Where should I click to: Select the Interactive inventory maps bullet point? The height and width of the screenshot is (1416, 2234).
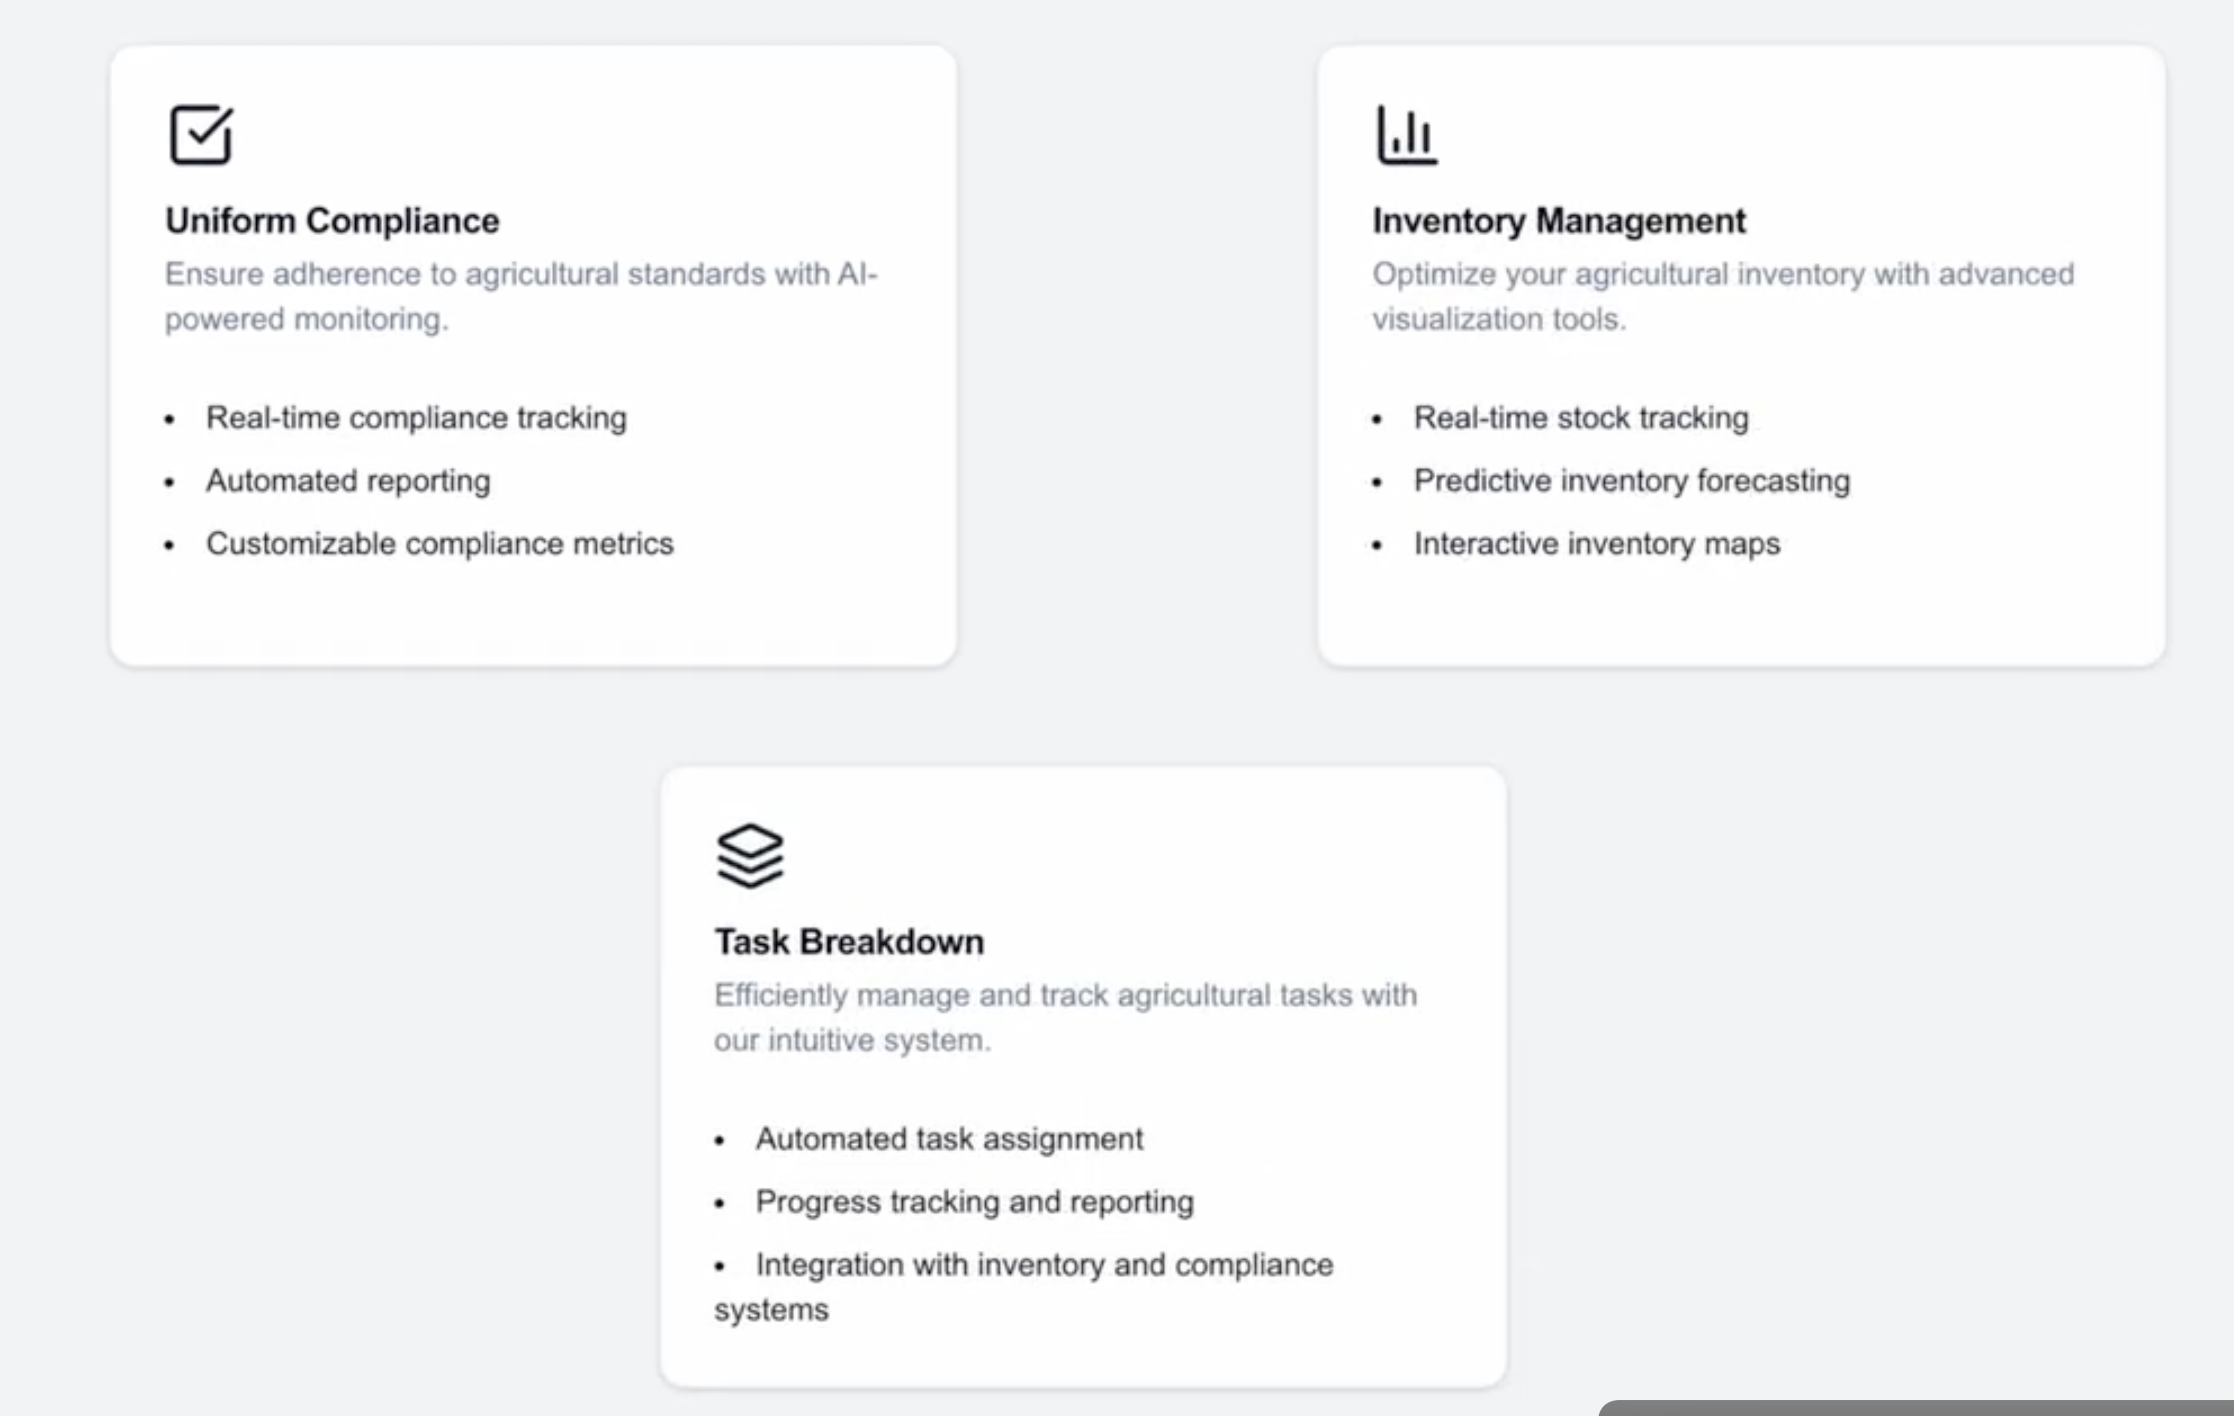(1596, 544)
